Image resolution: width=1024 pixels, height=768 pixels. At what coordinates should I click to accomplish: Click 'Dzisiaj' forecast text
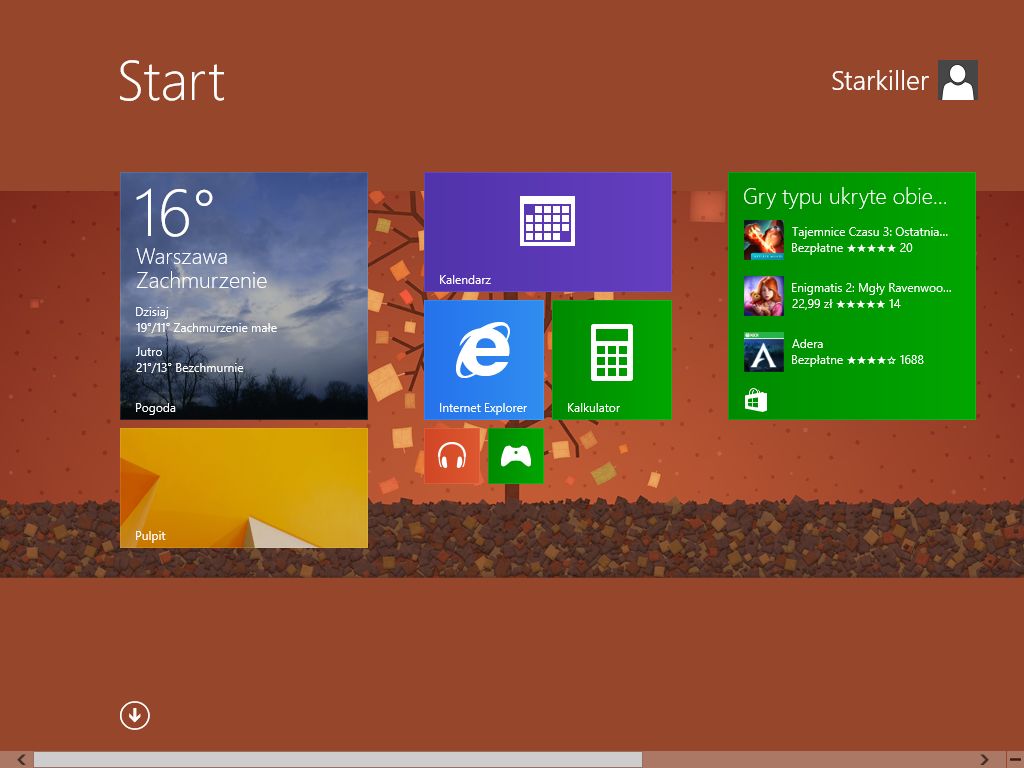[x=152, y=312]
